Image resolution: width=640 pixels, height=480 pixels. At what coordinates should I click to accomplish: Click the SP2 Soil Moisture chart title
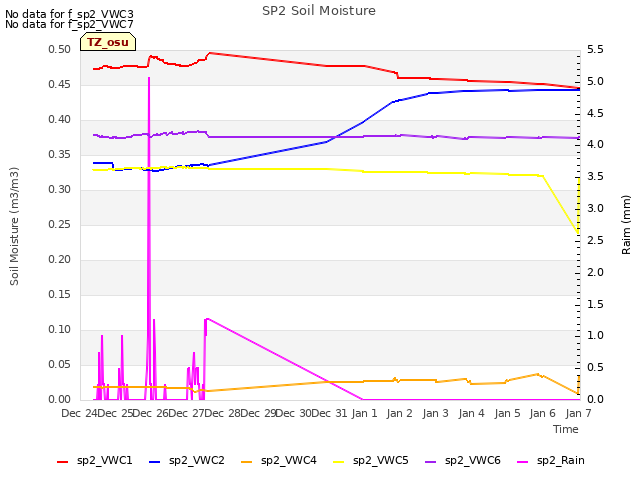[319, 11]
